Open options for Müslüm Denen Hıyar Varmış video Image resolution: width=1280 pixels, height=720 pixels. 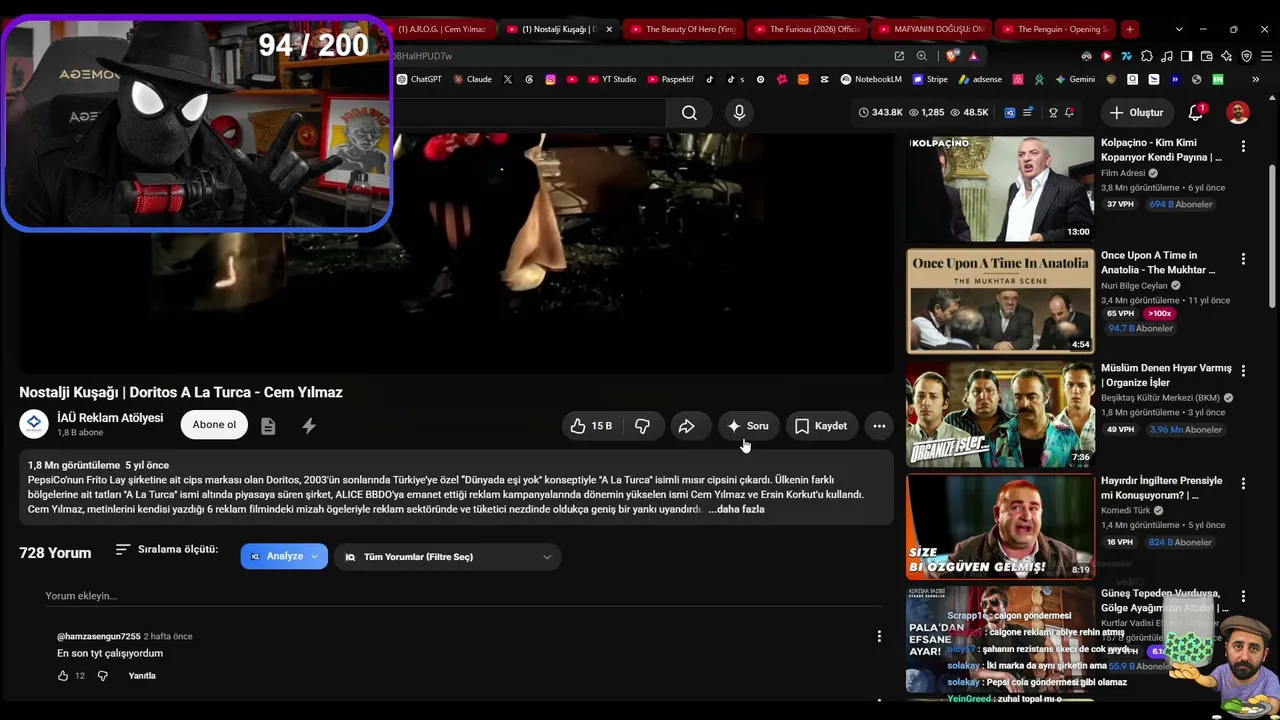(1243, 372)
